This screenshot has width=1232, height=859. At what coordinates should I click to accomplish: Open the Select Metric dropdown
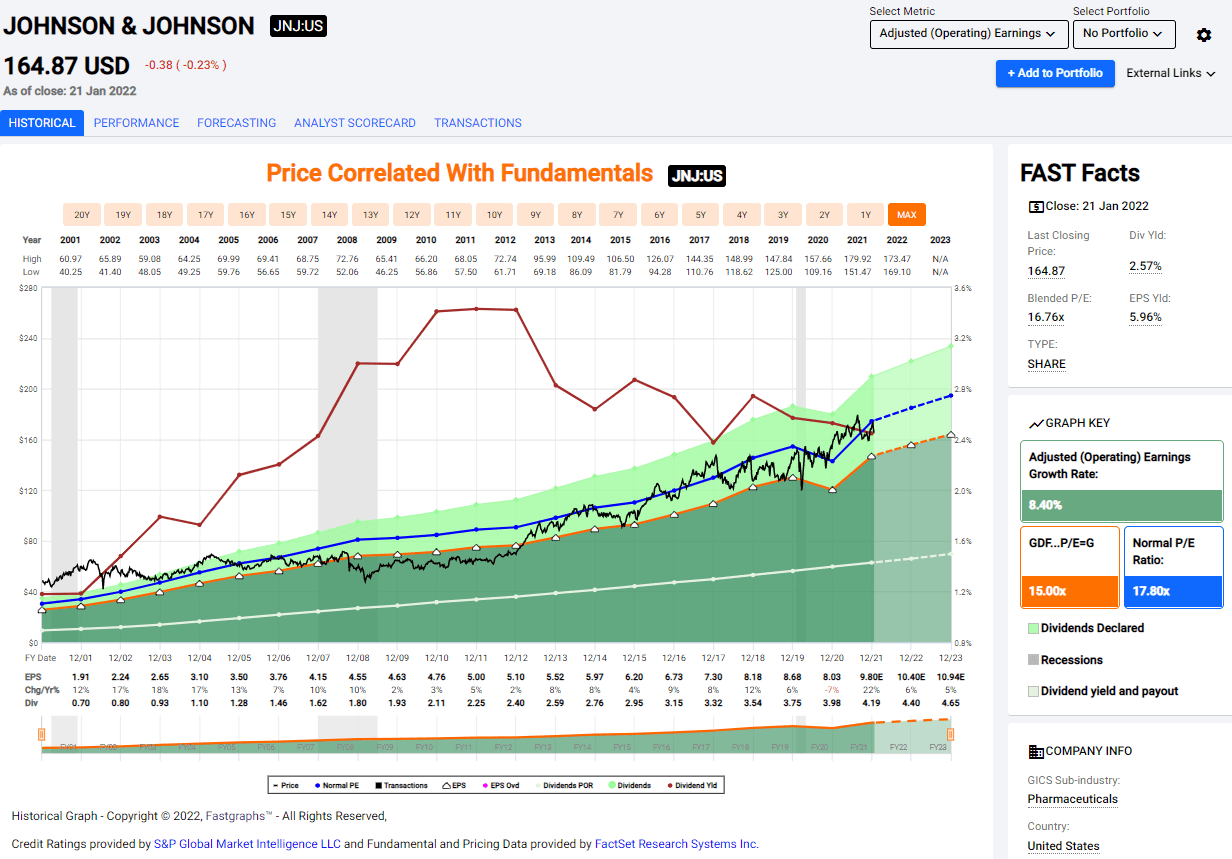point(968,34)
